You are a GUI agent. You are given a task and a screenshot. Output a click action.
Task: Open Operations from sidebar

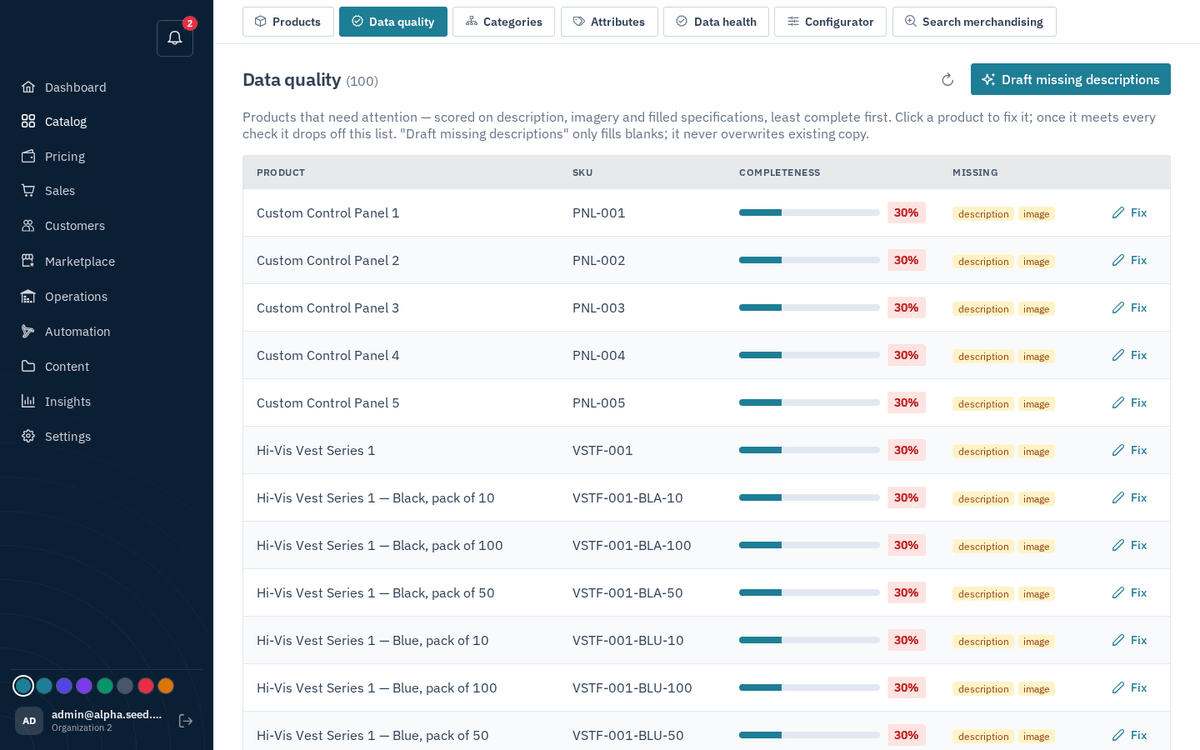(76, 296)
